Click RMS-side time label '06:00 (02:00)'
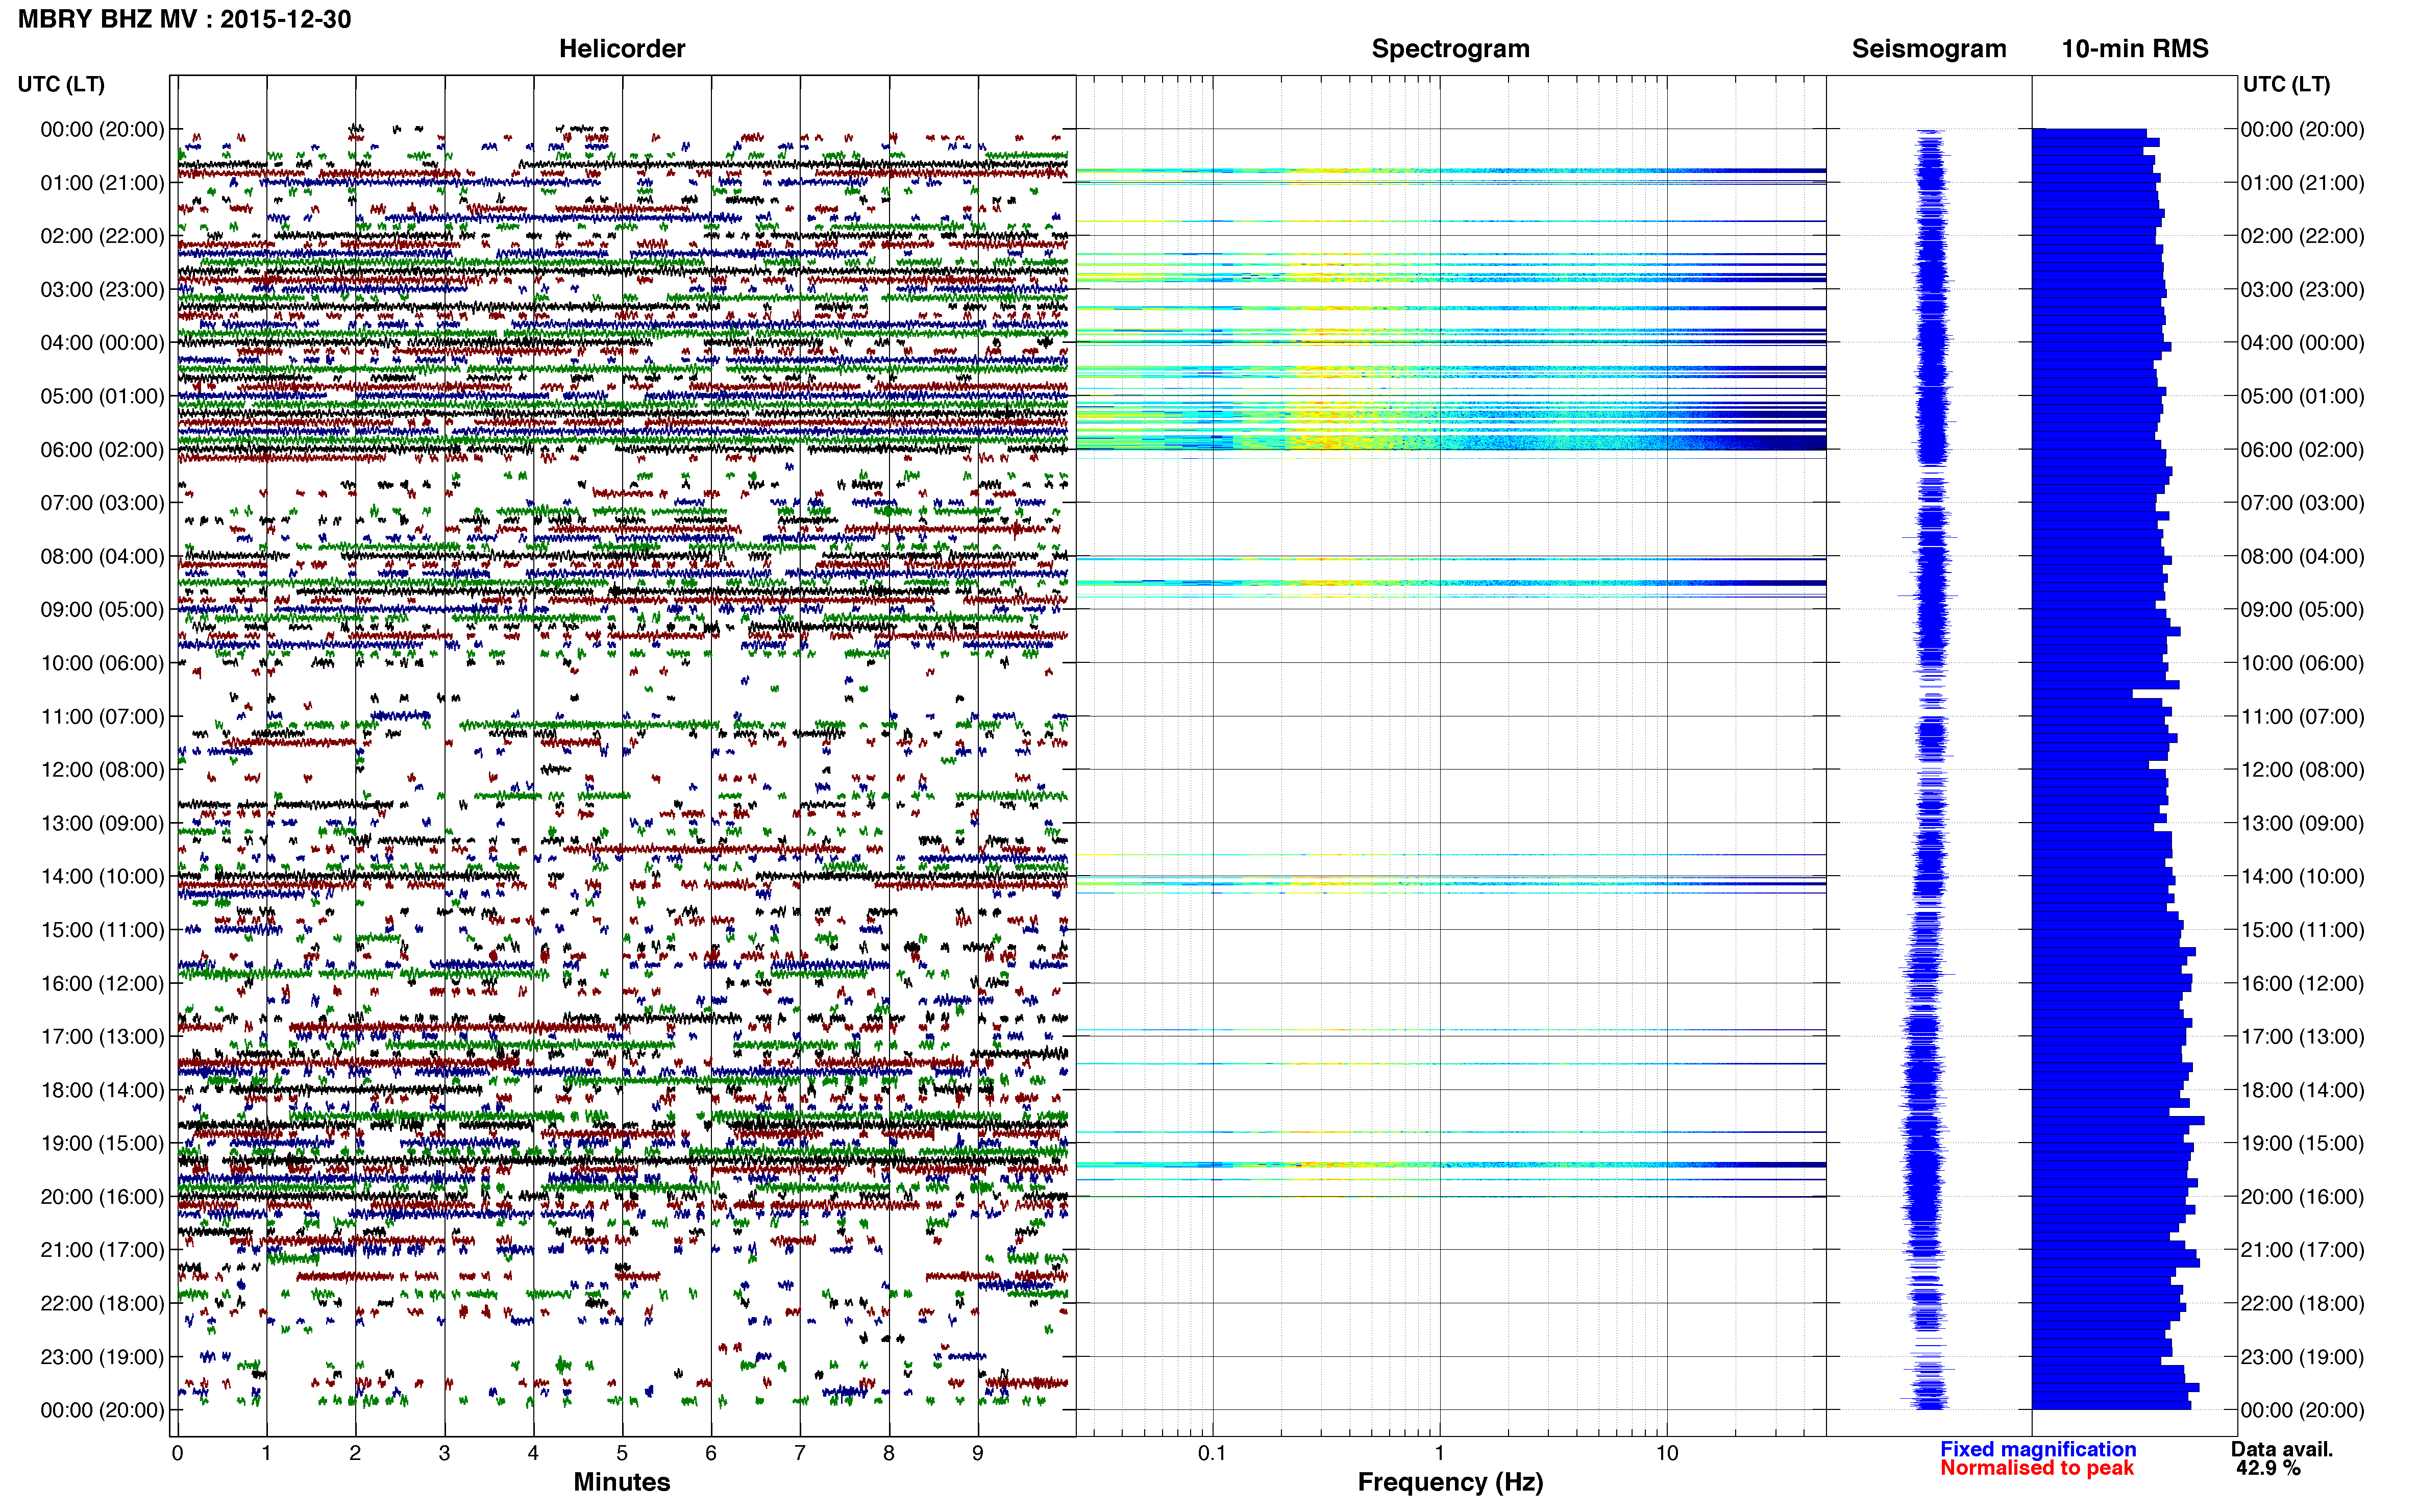This screenshot has width=2419, height=1512. pos(2302,449)
